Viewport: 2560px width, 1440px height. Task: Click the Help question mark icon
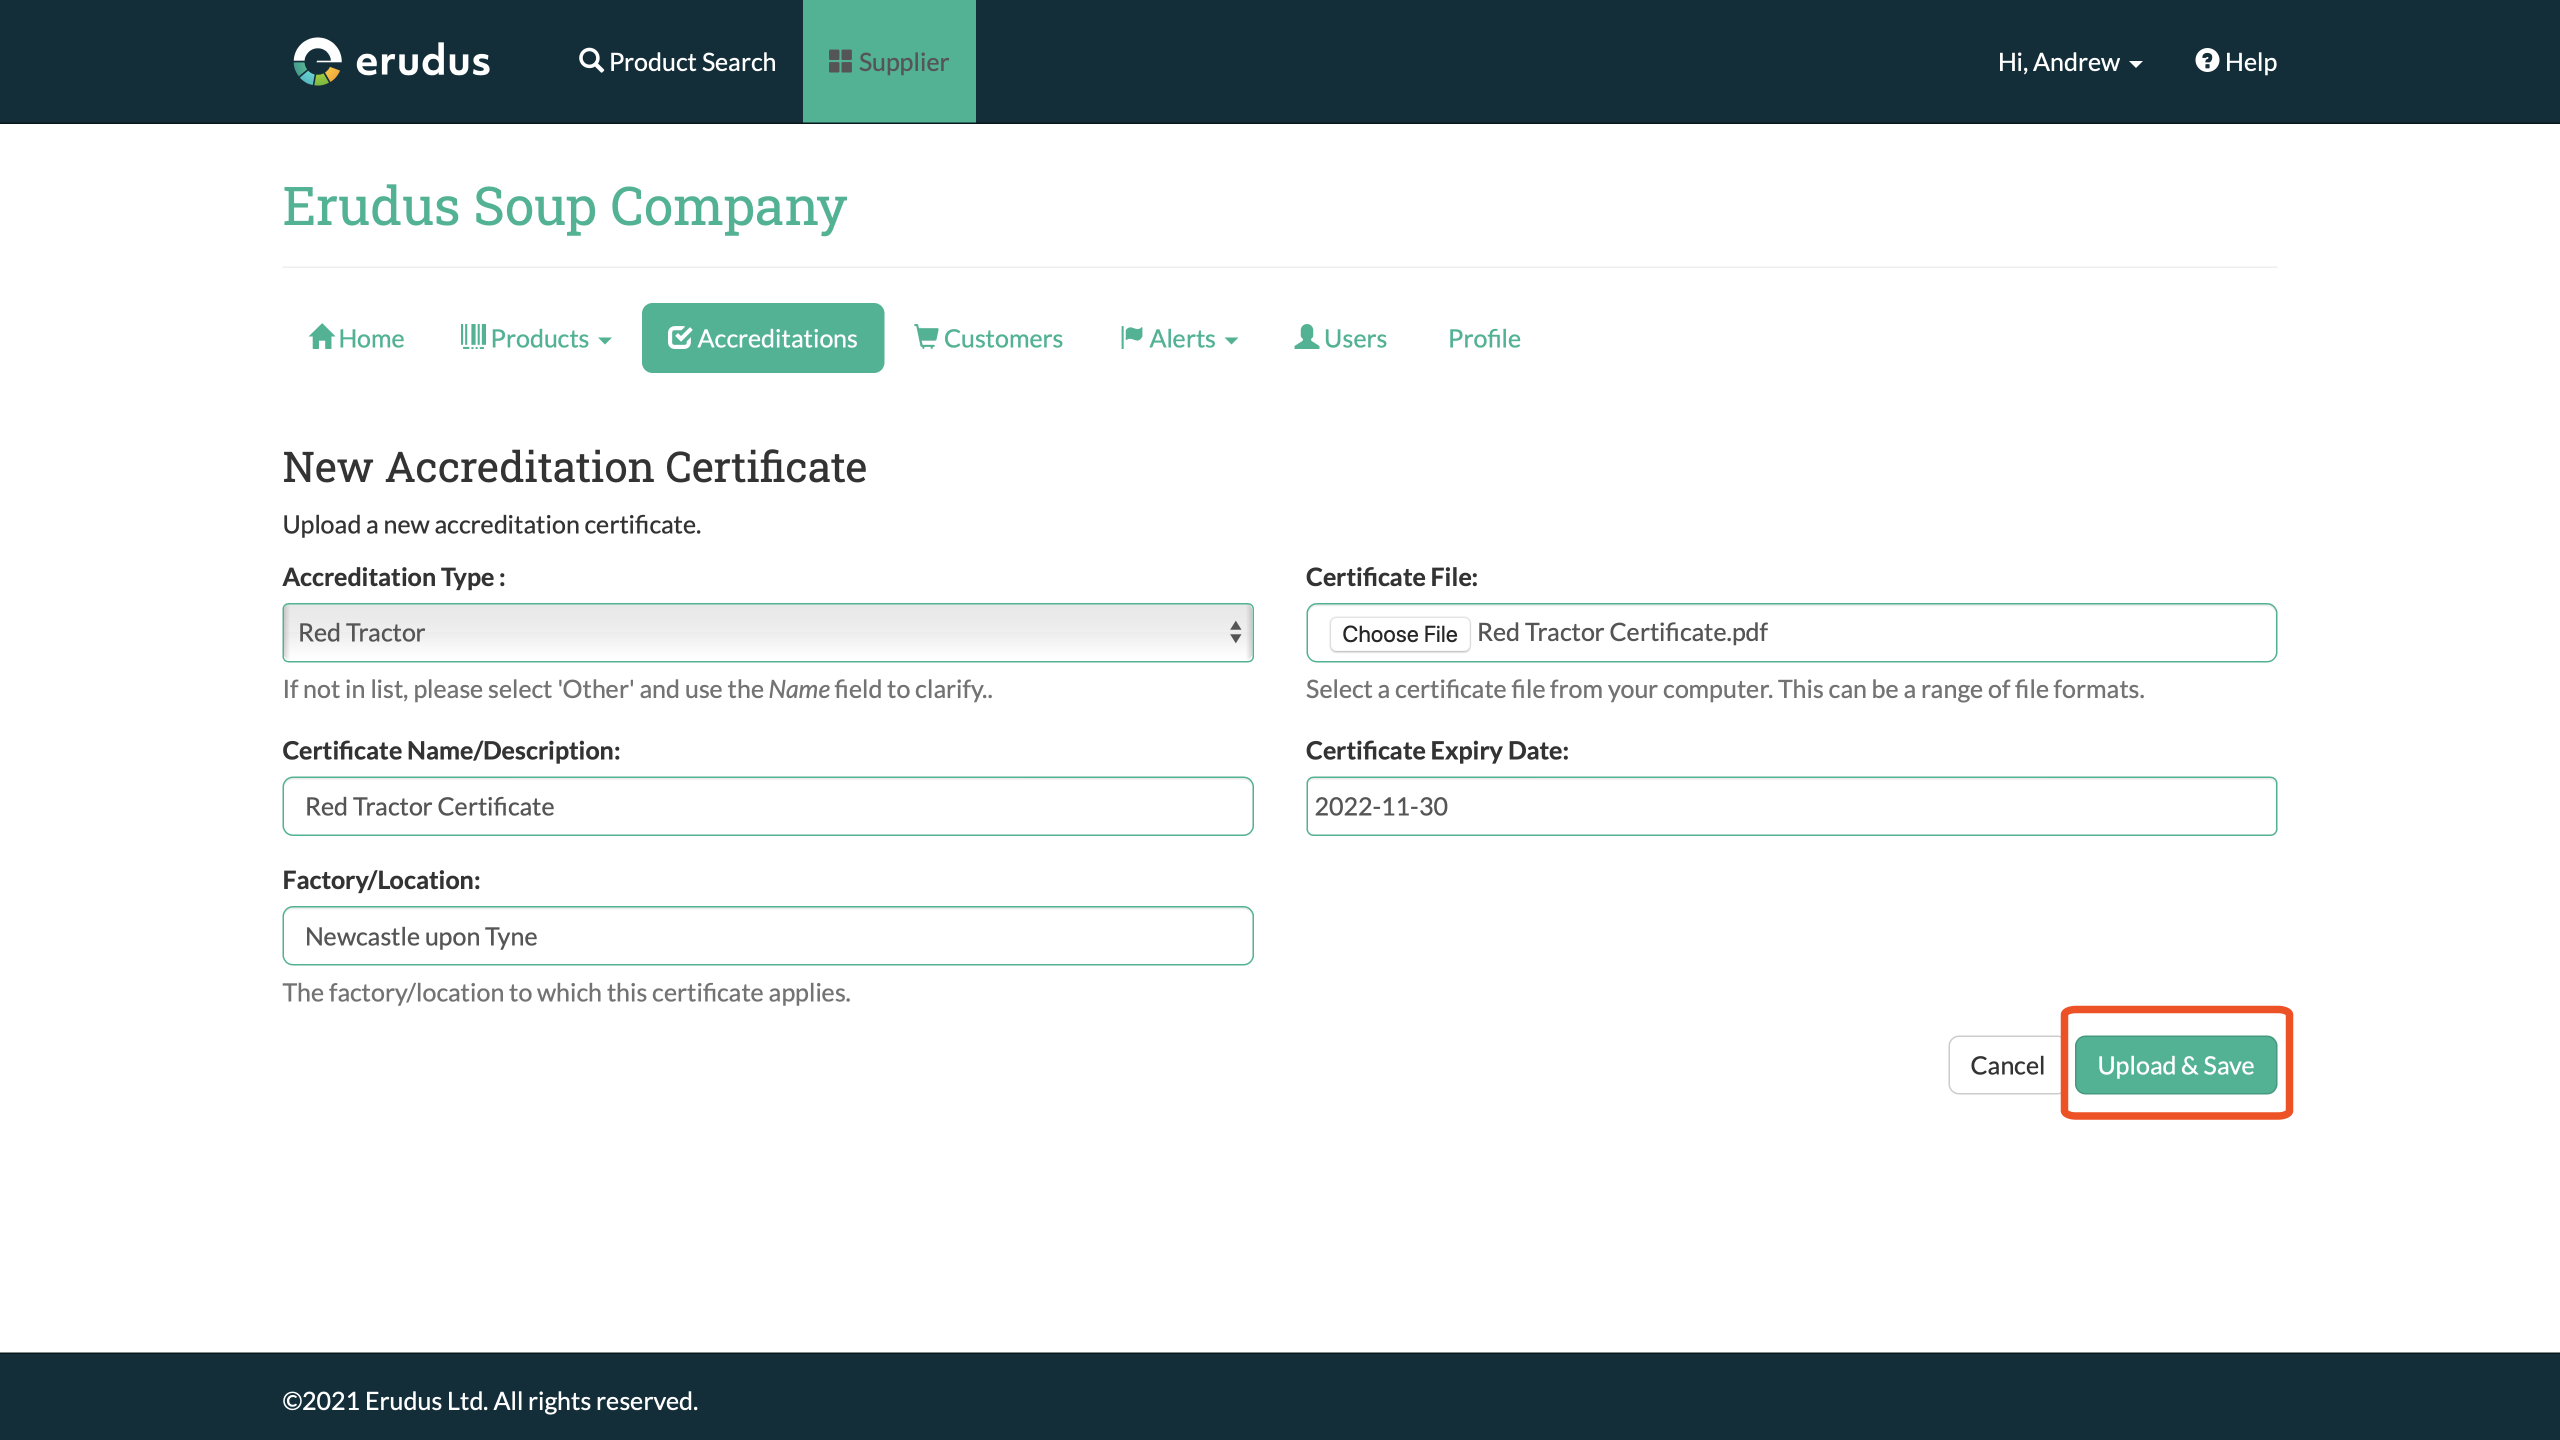(x=2206, y=61)
